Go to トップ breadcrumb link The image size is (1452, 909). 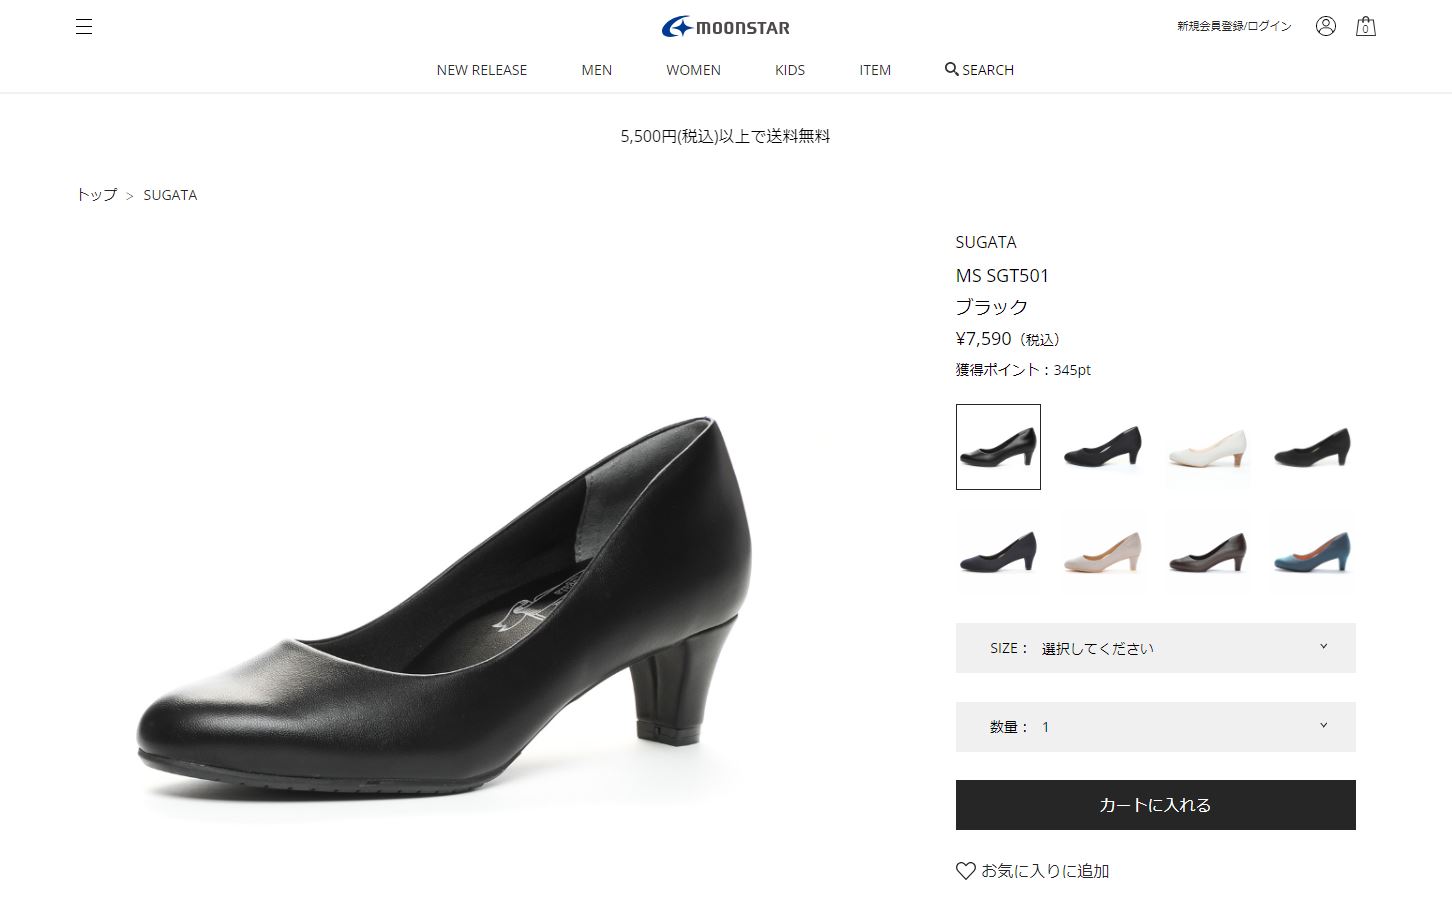[x=97, y=195]
